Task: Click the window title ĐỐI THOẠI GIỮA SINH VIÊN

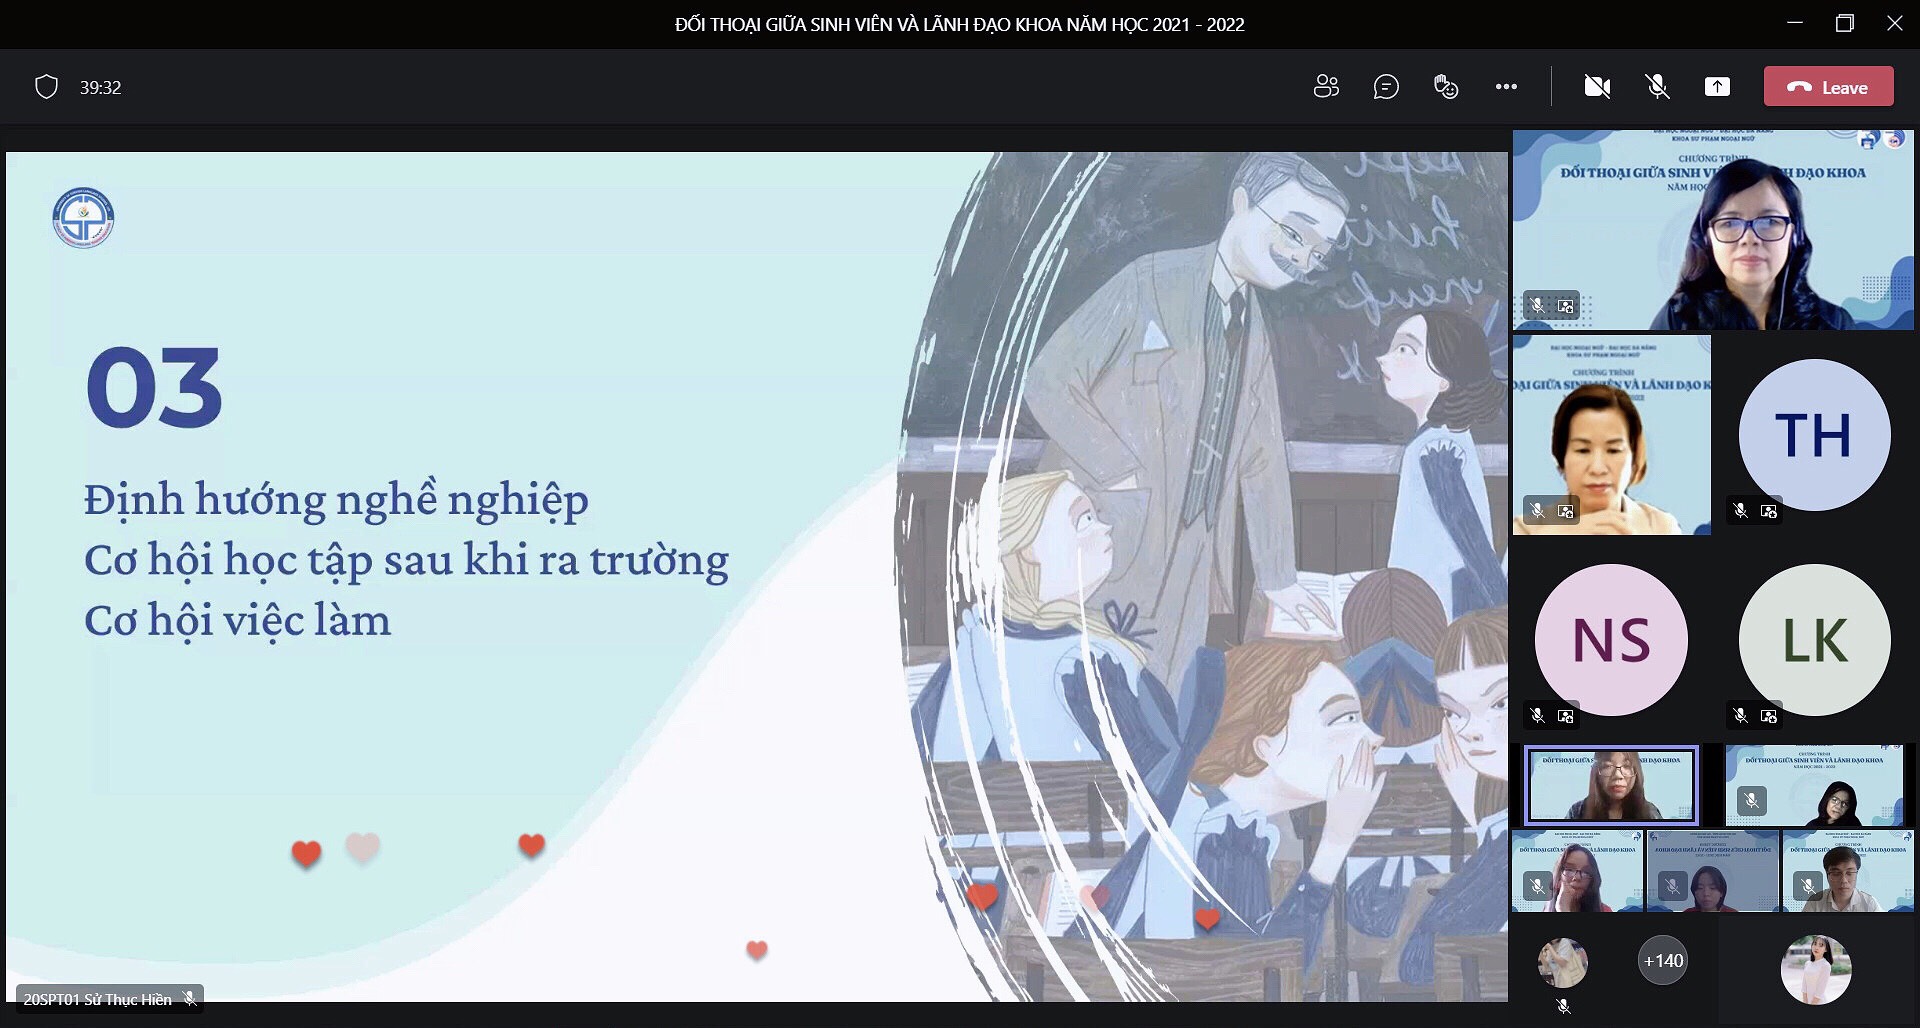Action: tap(959, 25)
